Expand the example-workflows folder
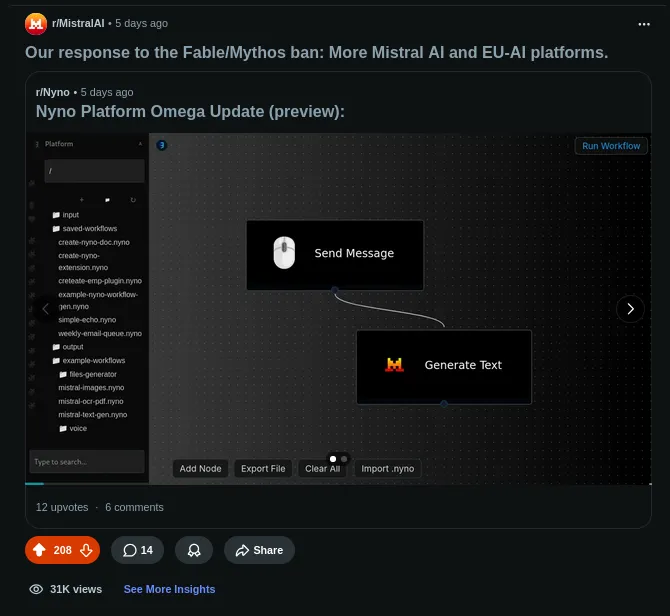 89,361
